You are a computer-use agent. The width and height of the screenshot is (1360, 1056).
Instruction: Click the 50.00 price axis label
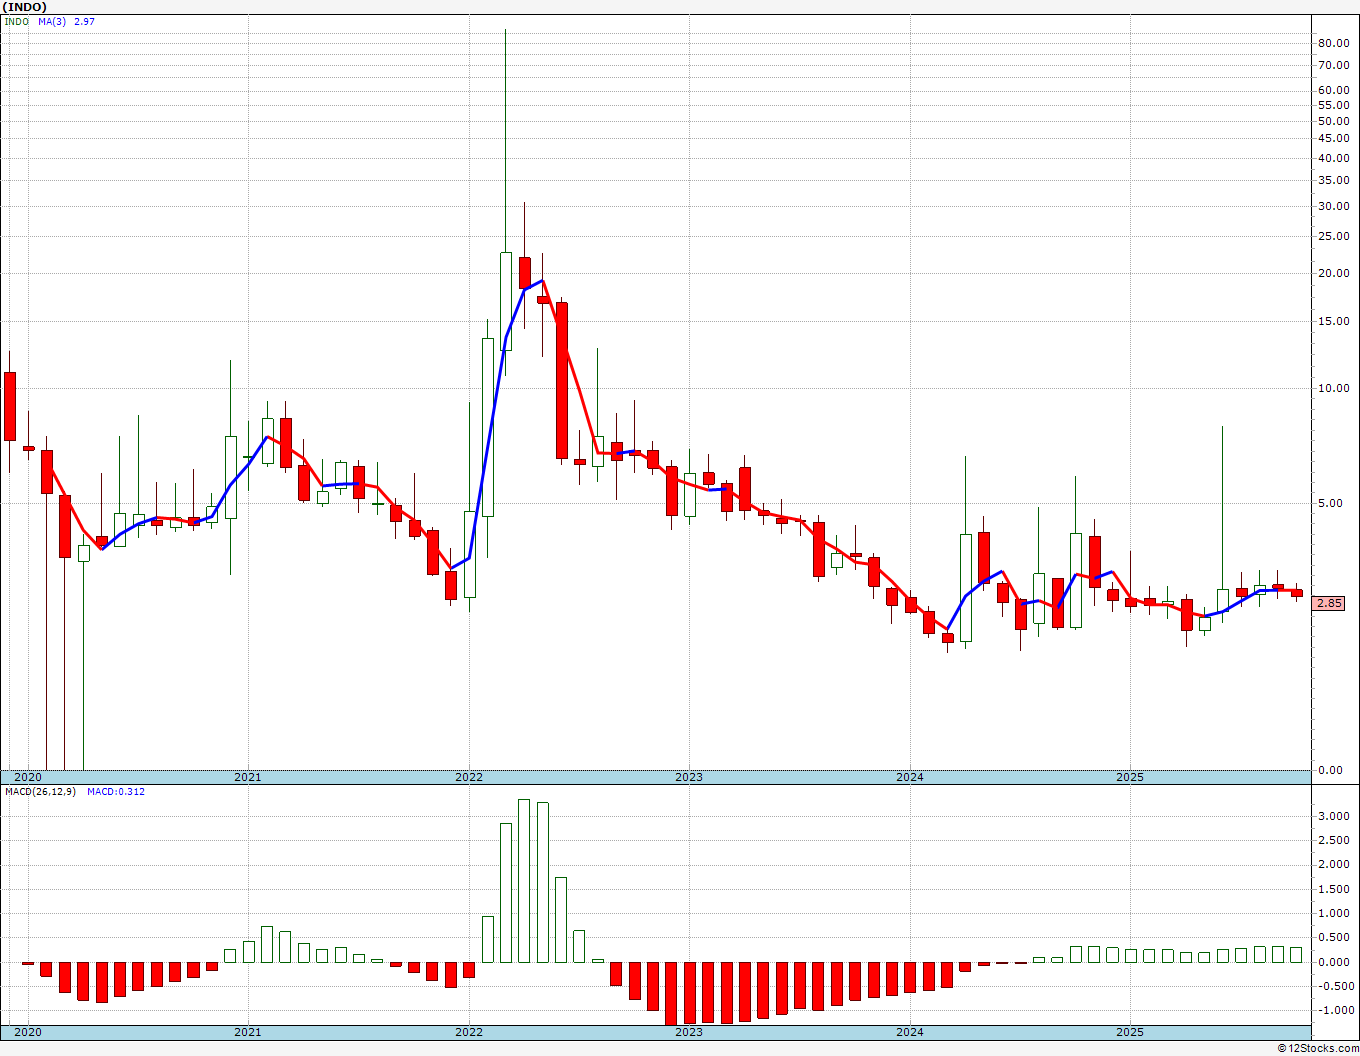click(1334, 121)
